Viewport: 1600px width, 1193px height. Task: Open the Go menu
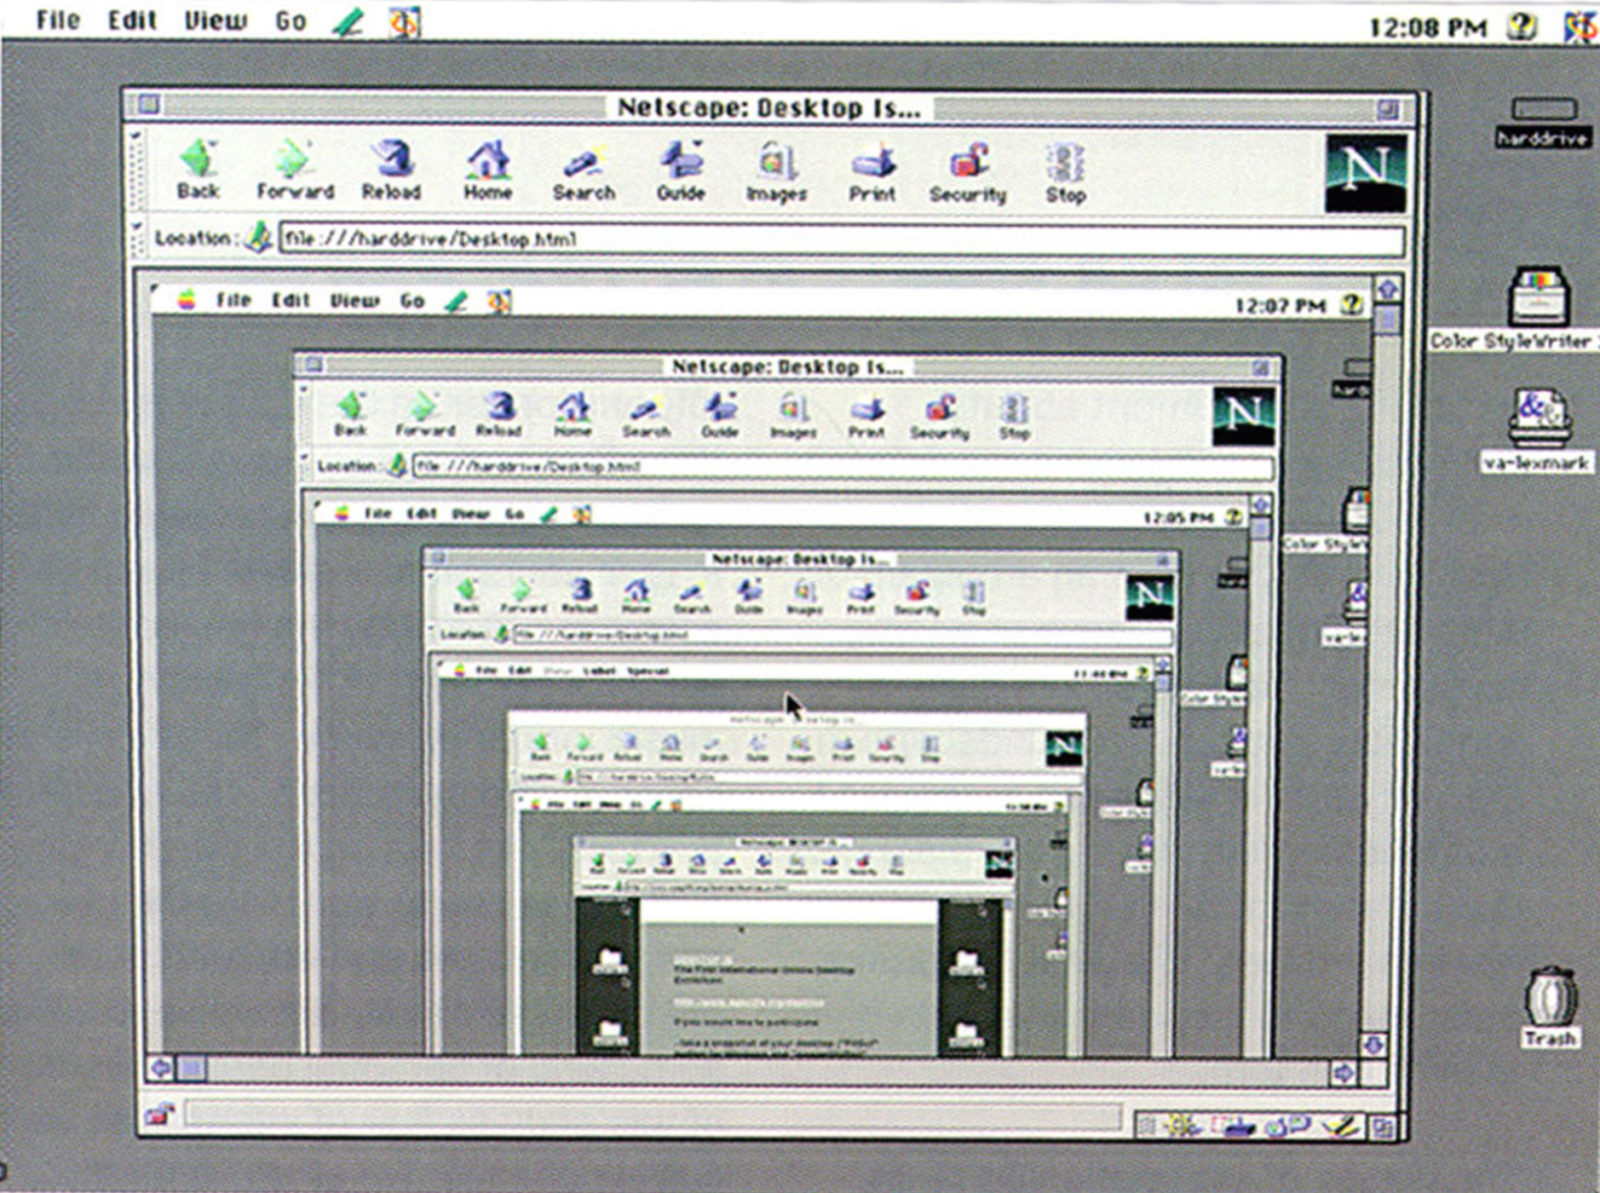pos(291,20)
